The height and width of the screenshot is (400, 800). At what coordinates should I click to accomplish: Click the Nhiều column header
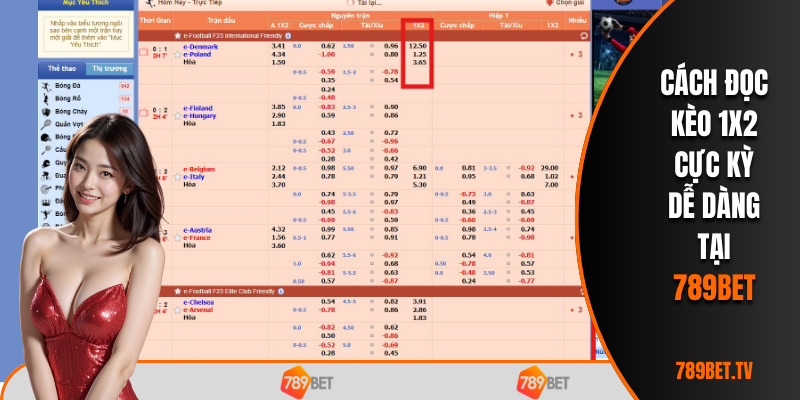578,20
